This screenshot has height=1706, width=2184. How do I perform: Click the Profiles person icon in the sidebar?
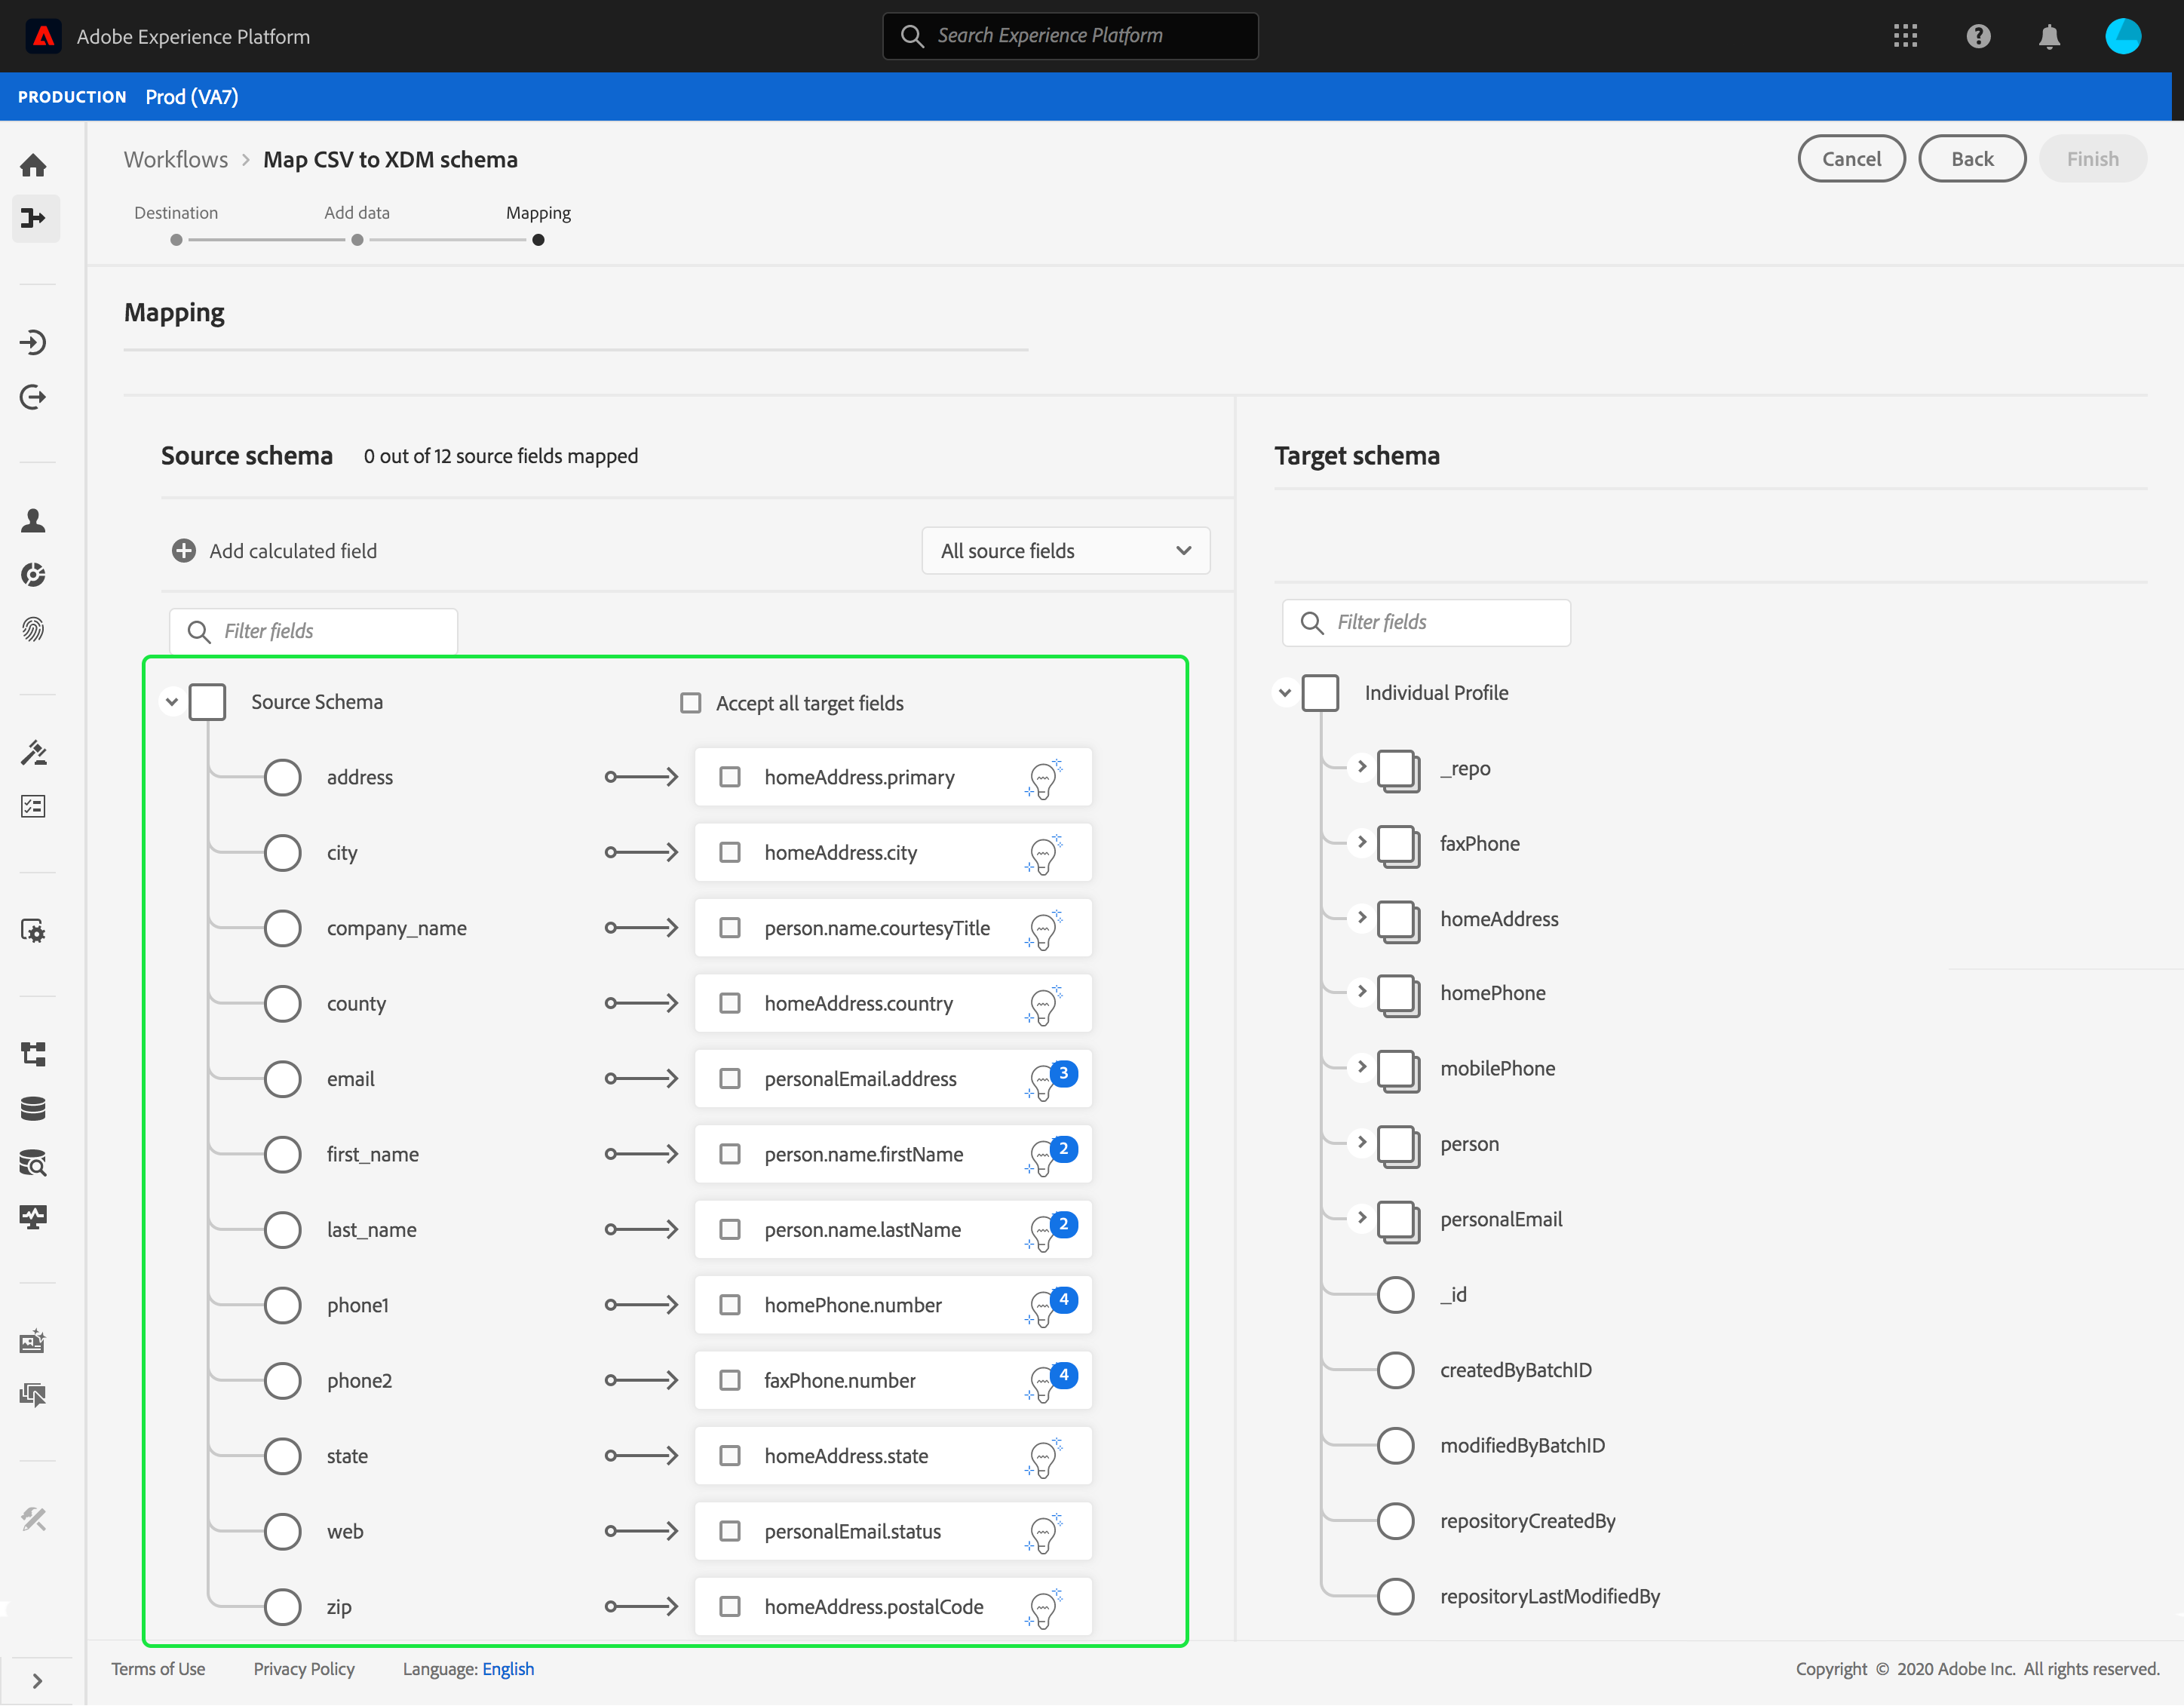click(x=33, y=520)
